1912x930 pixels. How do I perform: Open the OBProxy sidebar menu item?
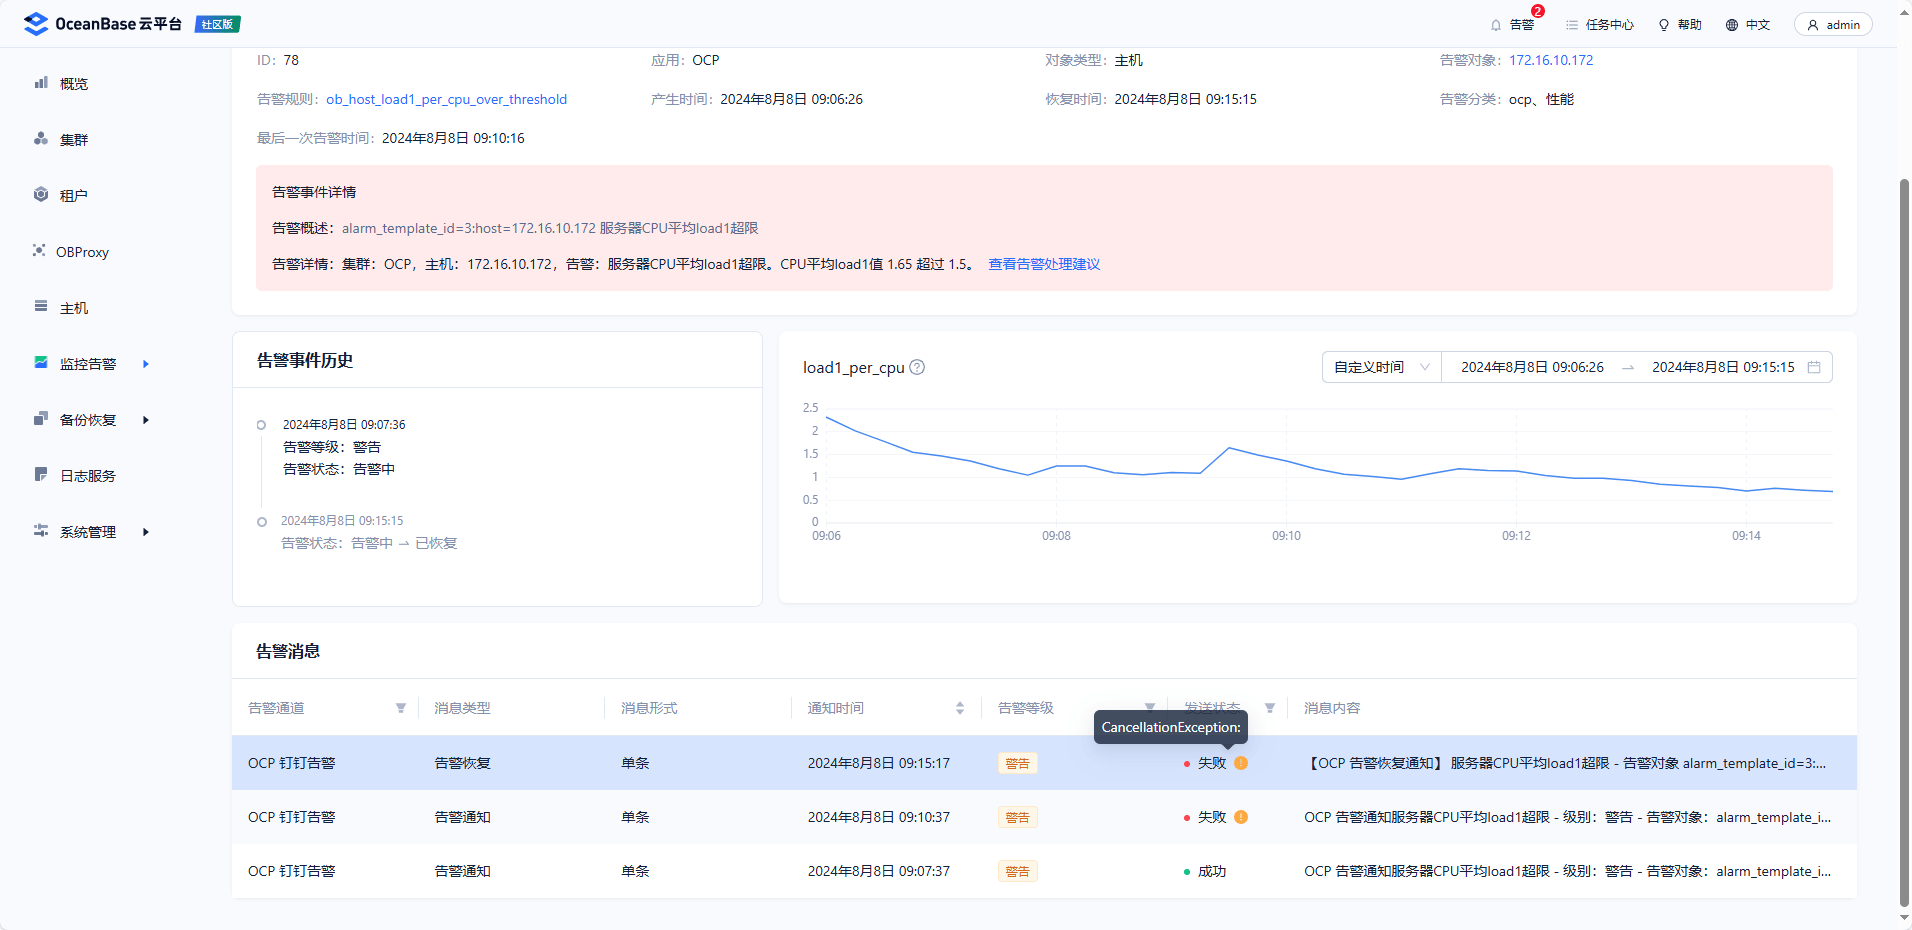[82, 252]
